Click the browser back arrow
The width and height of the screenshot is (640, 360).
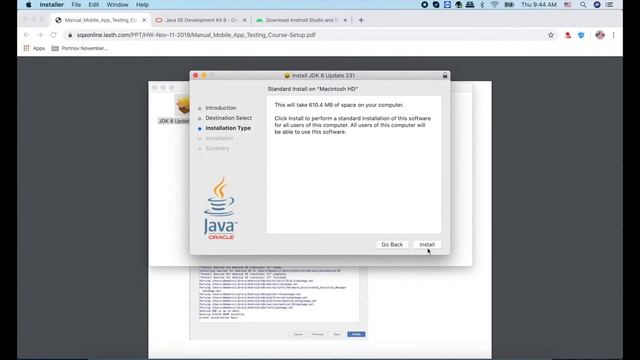[27, 35]
